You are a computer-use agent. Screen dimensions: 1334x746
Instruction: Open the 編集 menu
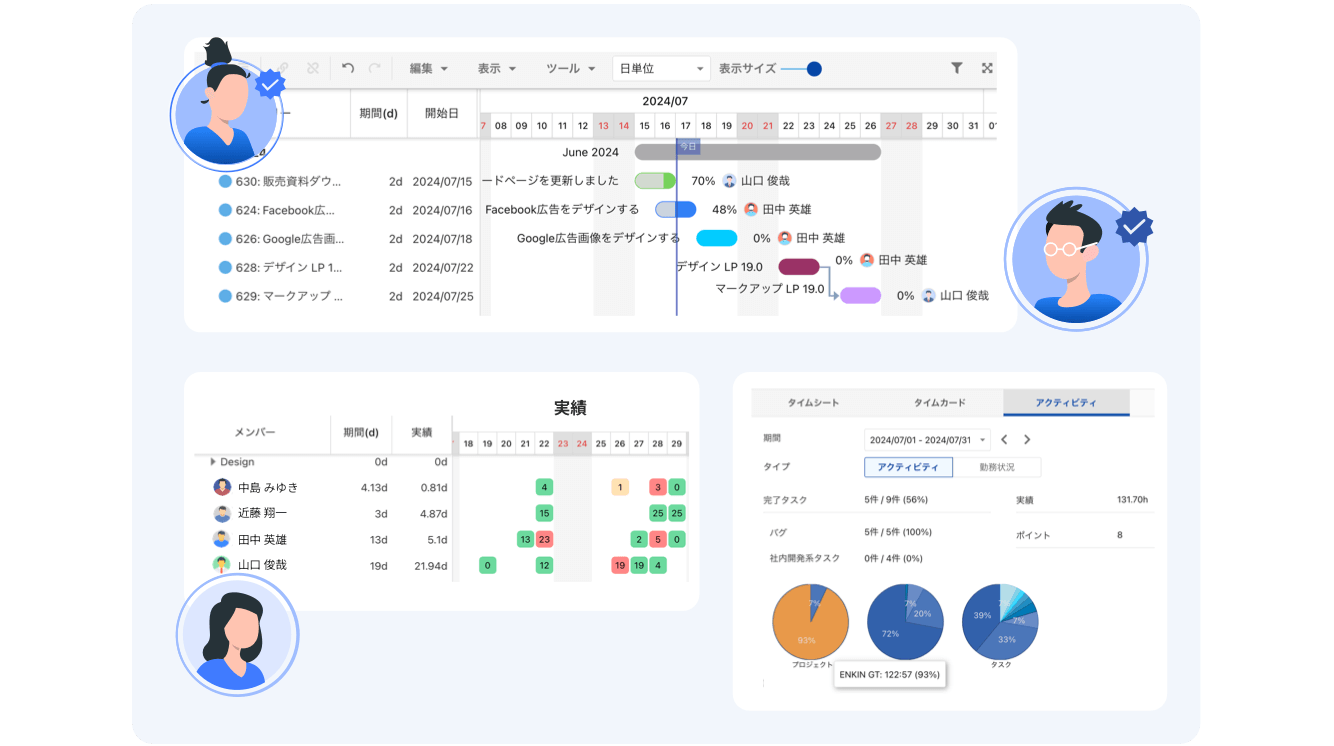tap(428, 69)
